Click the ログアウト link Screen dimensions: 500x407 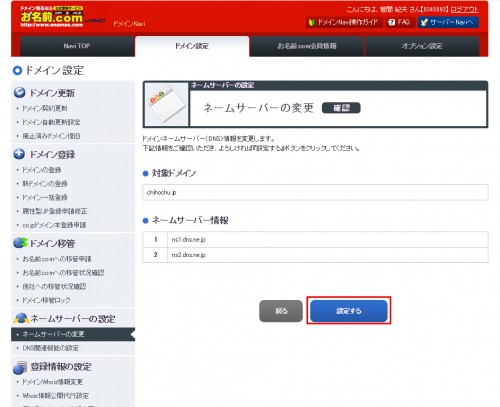pyautogui.click(x=464, y=9)
